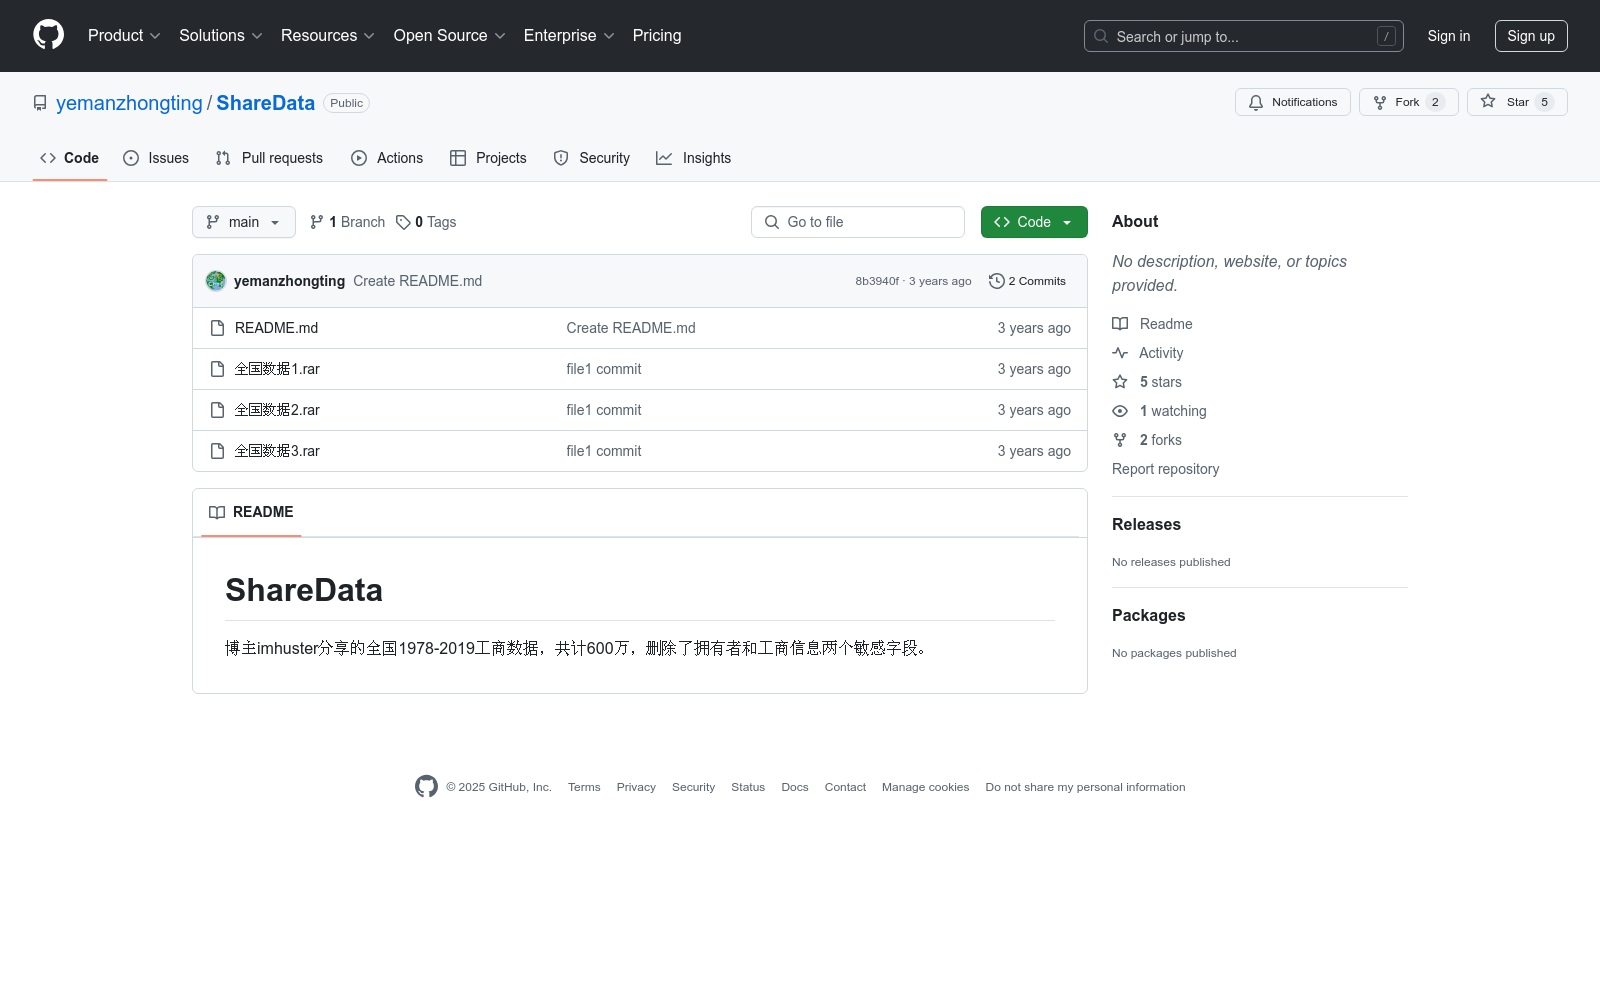Open the Actions tab
The height and width of the screenshot is (1000, 1600).
coord(387,158)
